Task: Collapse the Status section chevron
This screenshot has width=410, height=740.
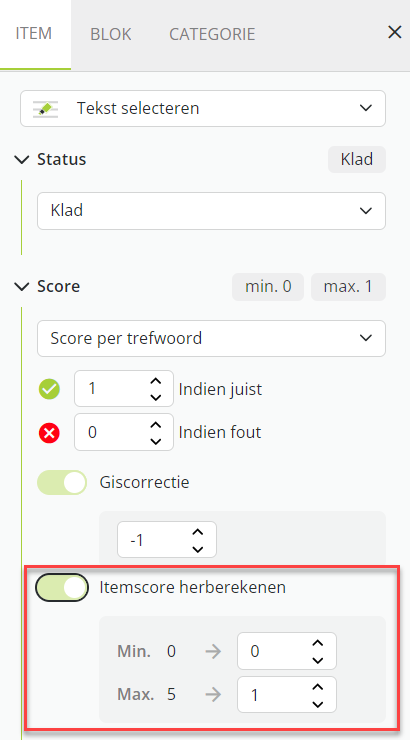Action: pyautogui.click(x=22, y=160)
